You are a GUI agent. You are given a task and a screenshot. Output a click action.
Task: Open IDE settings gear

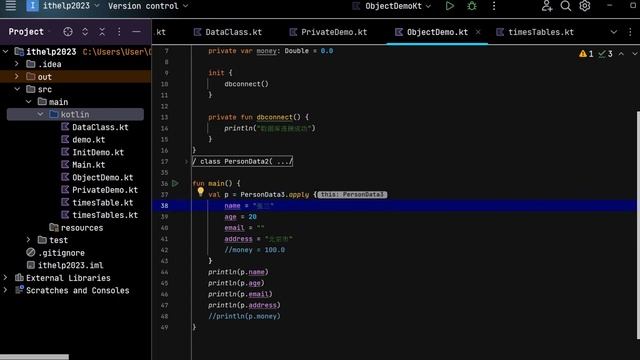pyautogui.click(x=584, y=6)
